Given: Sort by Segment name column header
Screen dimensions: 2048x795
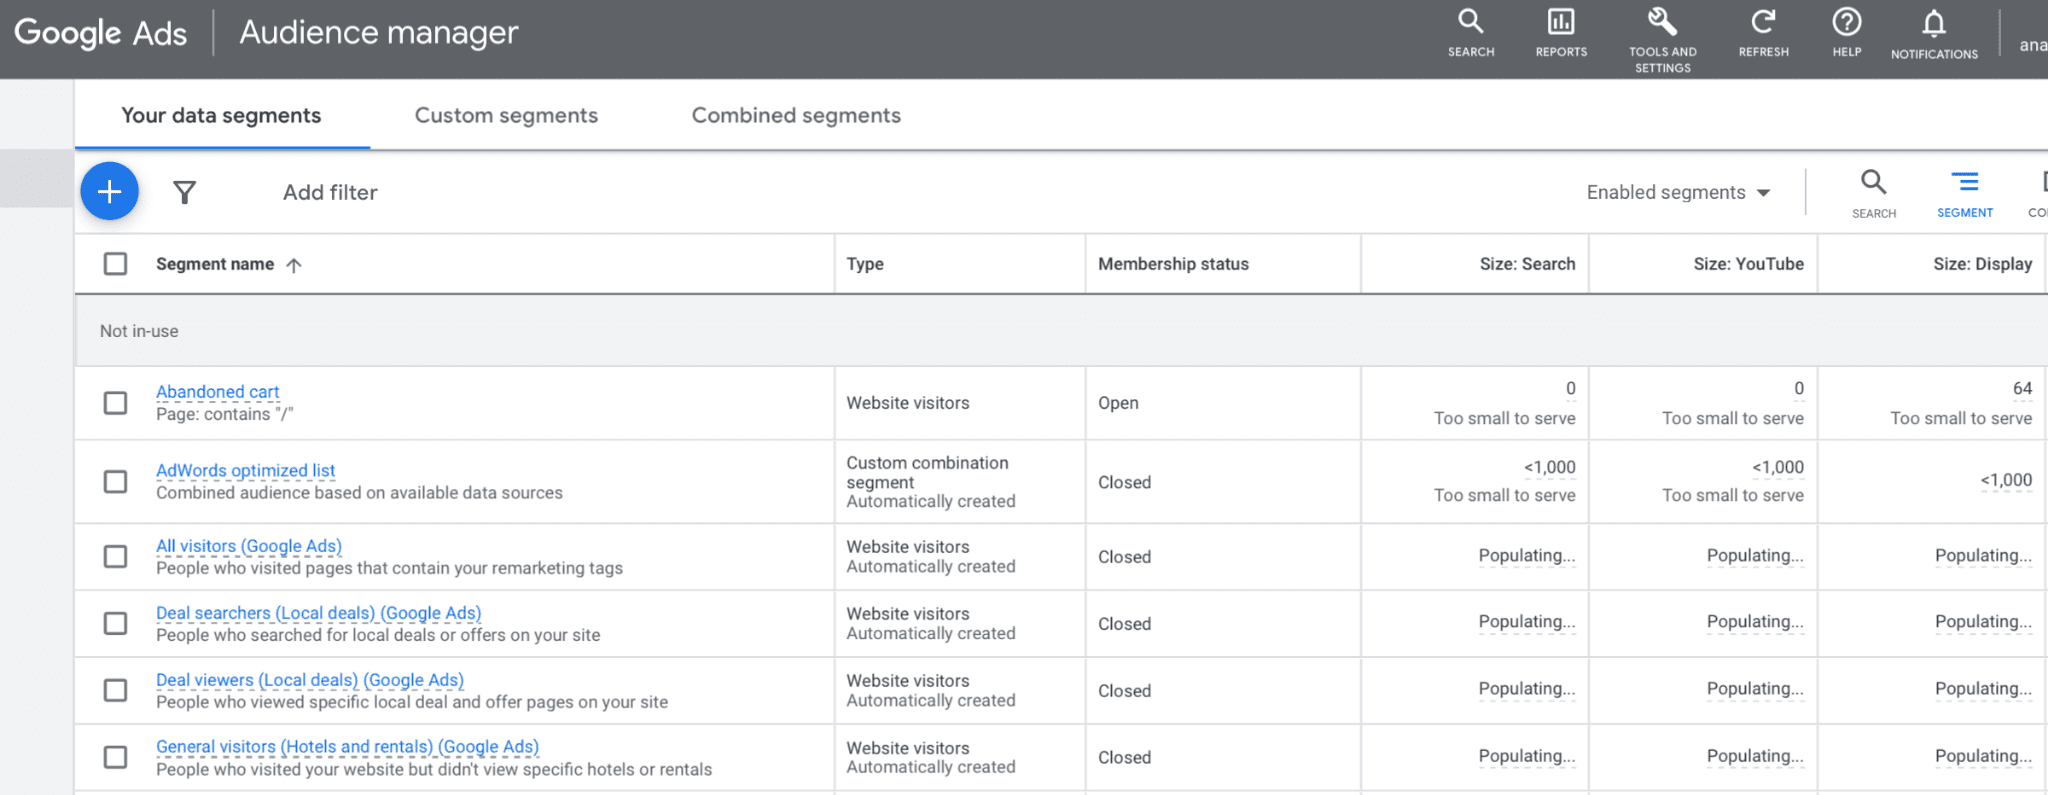Looking at the screenshot, I should tap(215, 264).
